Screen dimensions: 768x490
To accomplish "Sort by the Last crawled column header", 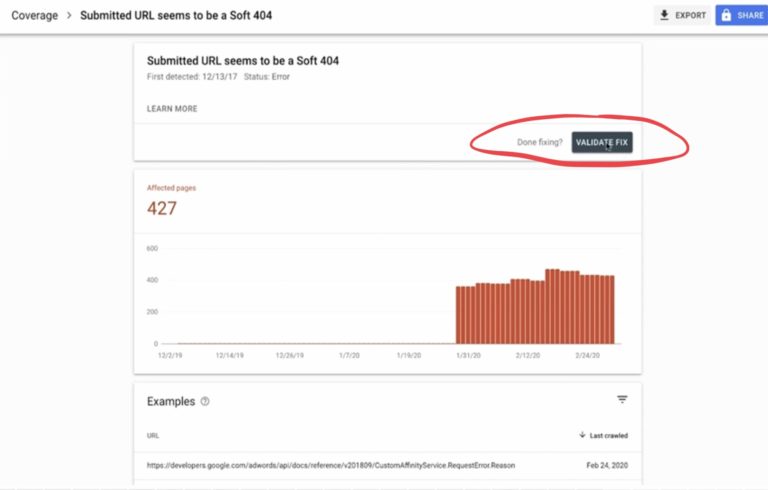I will 609,435.
